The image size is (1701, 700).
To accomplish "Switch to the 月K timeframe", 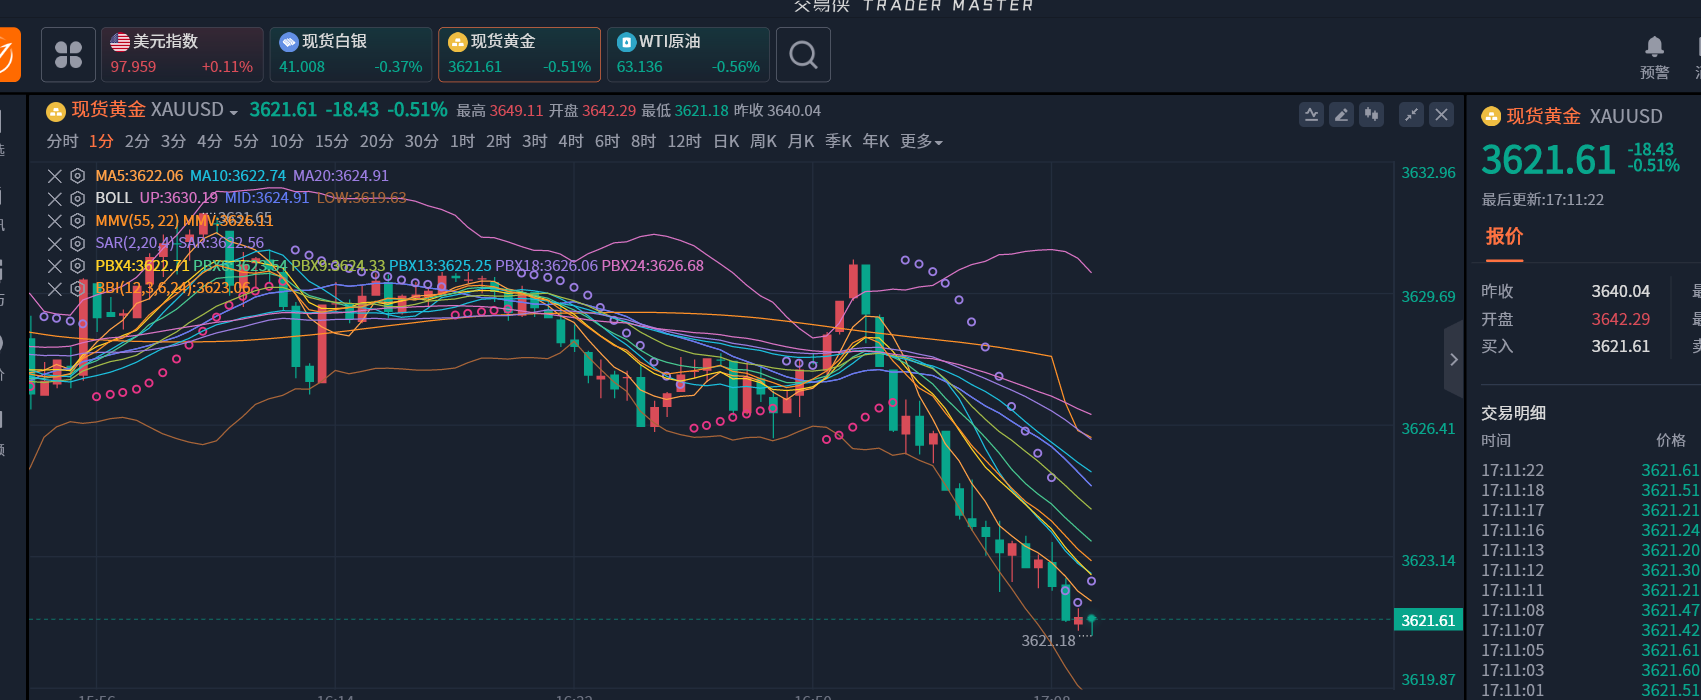I will pyautogui.click(x=801, y=142).
